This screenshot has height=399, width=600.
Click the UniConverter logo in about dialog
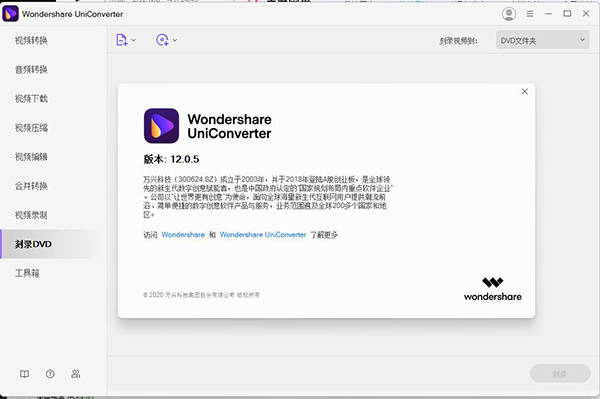tap(161, 126)
